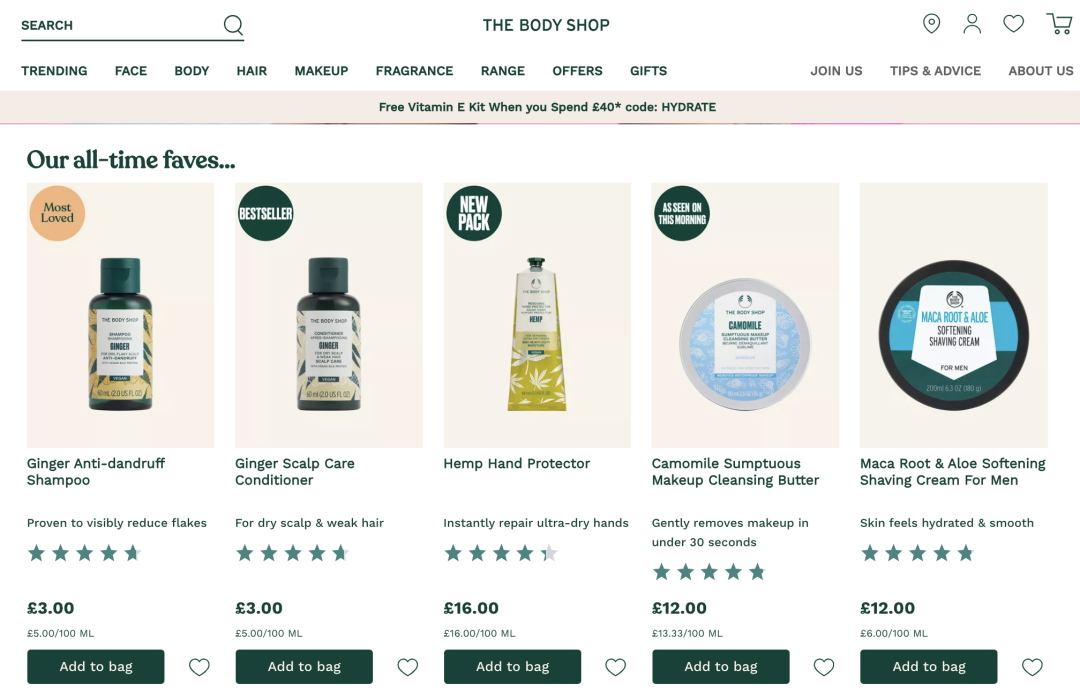Open the store locator pin icon
This screenshot has height=700, width=1080.
(x=931, y=24)
